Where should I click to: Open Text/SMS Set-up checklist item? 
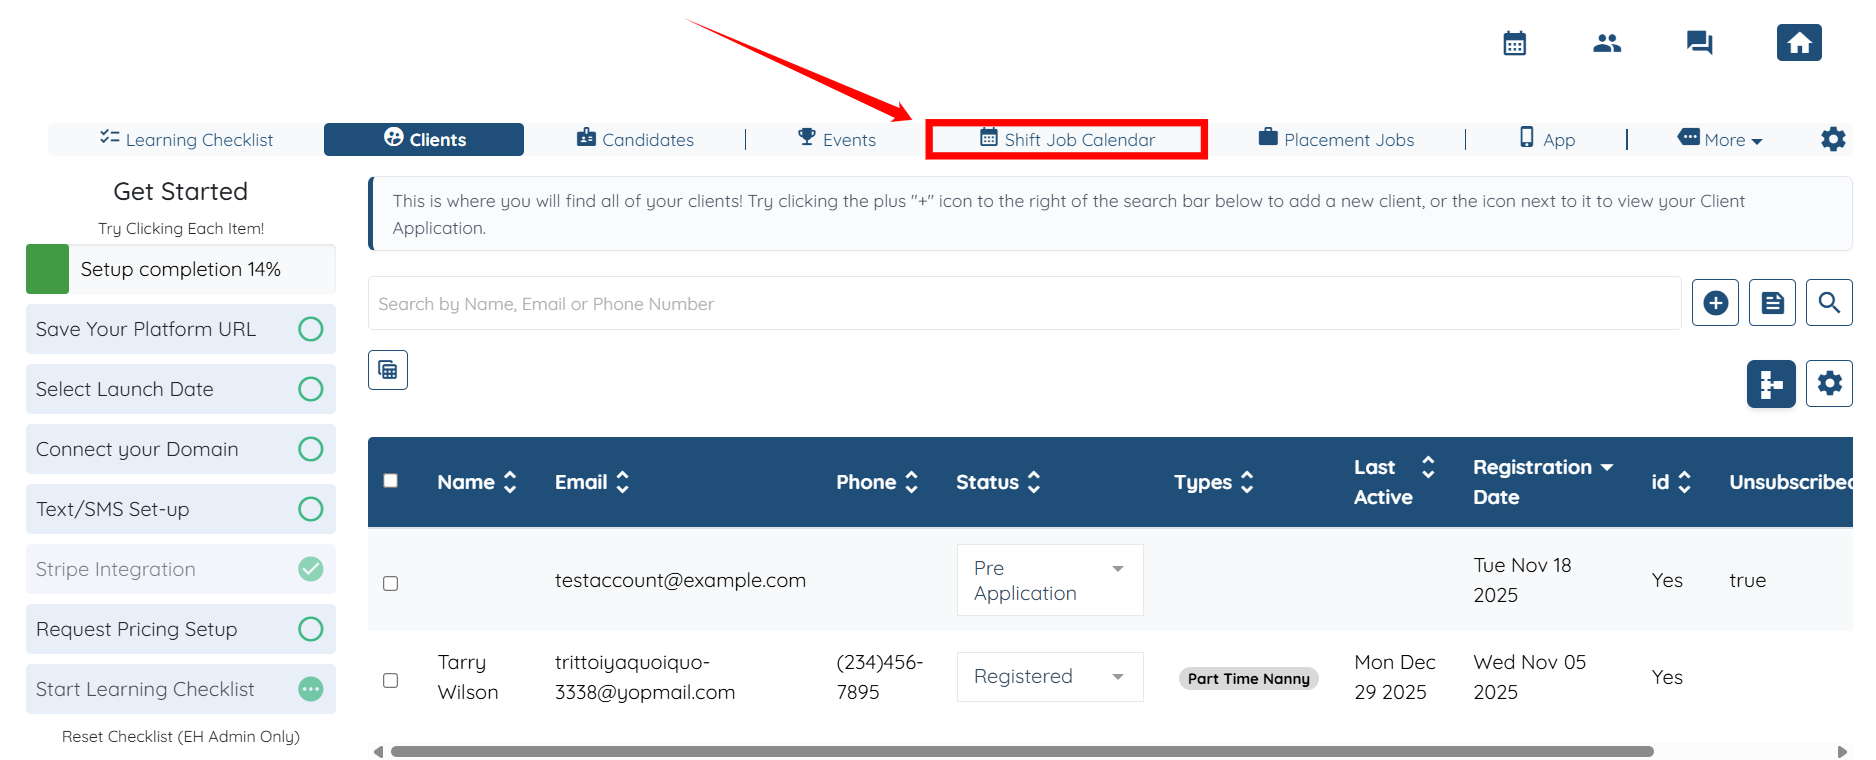pyautogui.click(x=181, y=509)
